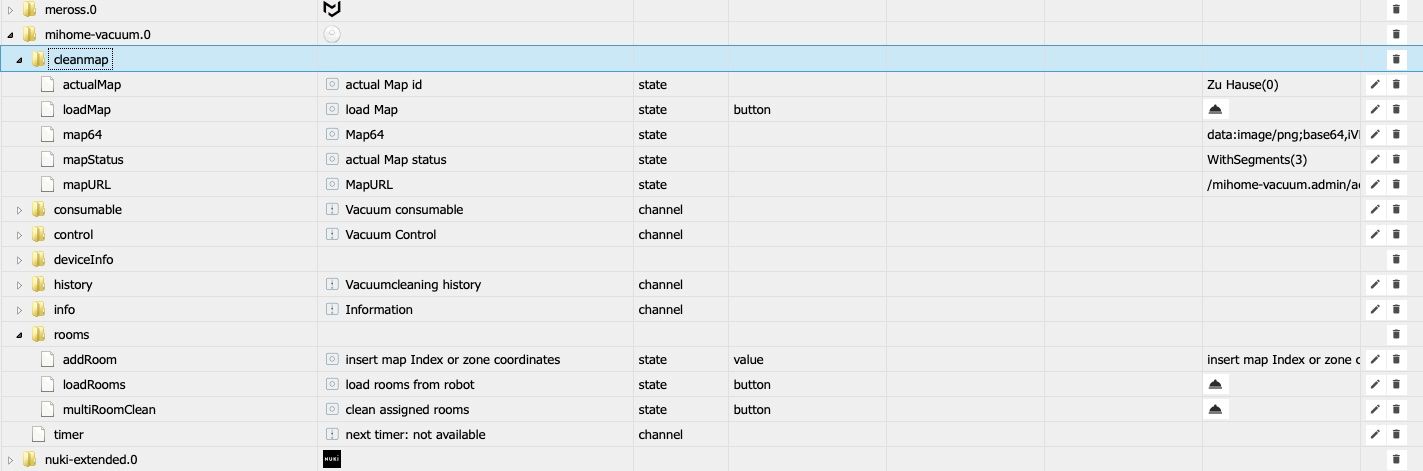Edit the history channel with pencil icon
Image resolution: width=1423 pixels, height=471 pixels.
click(1375, 285)
